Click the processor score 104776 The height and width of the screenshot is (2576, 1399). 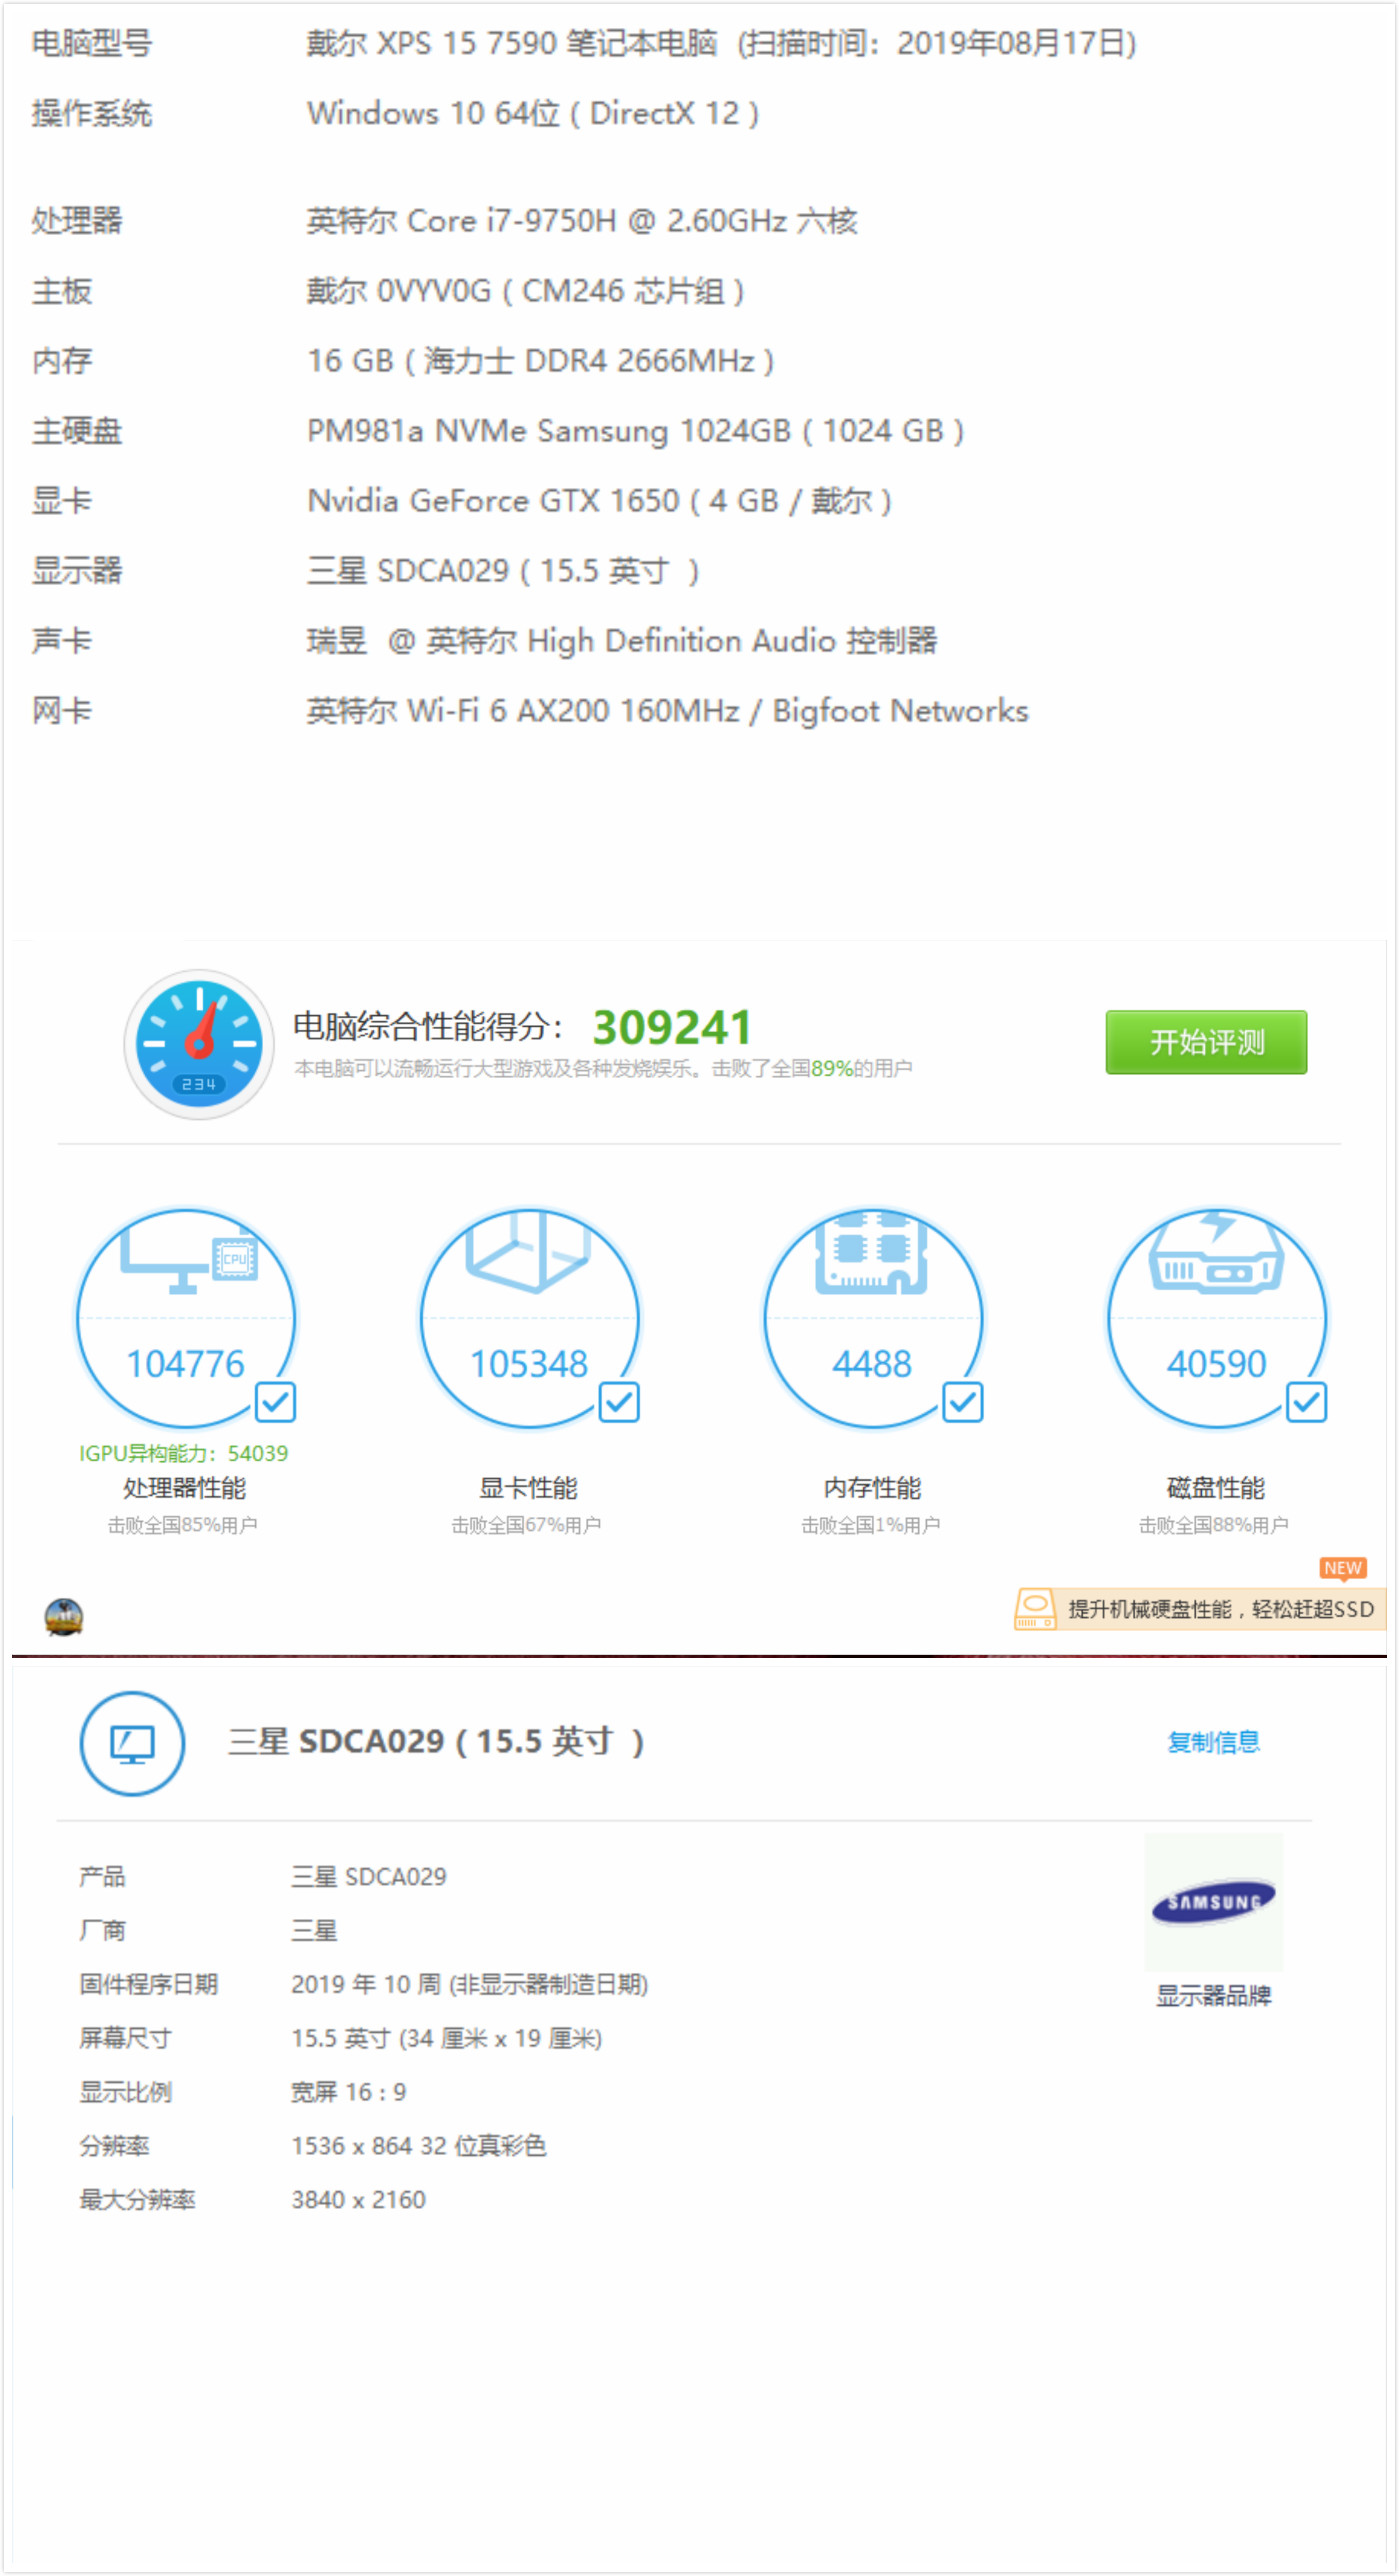pyautogui.click(x=185, y=1364)
